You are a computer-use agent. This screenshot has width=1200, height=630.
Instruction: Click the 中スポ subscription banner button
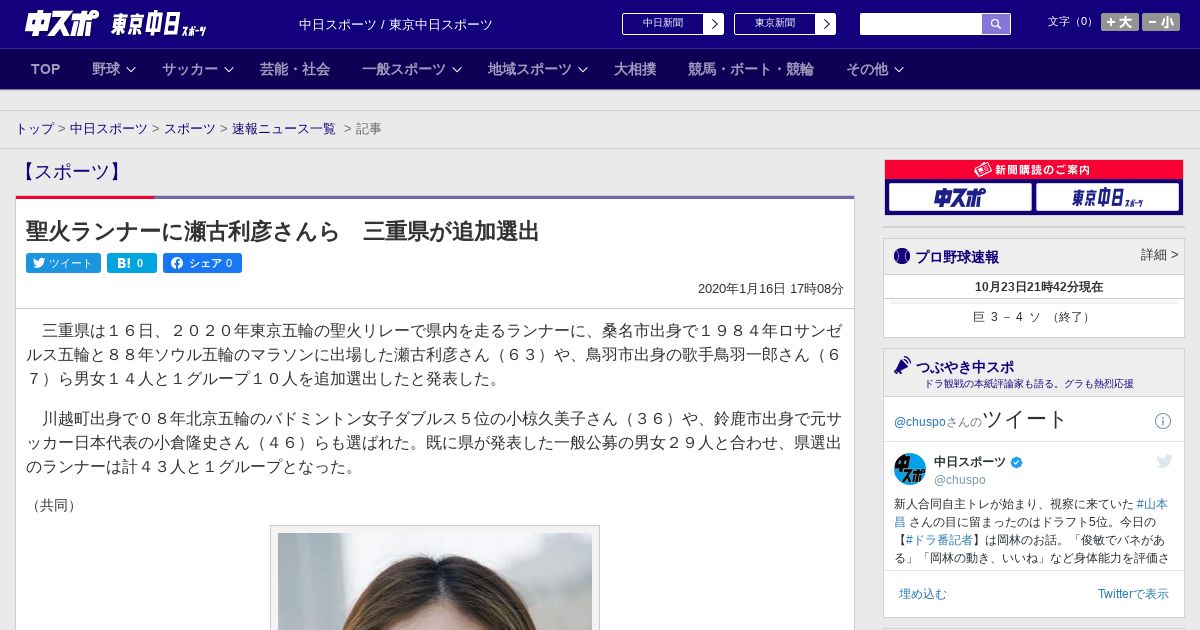point(960,198)
